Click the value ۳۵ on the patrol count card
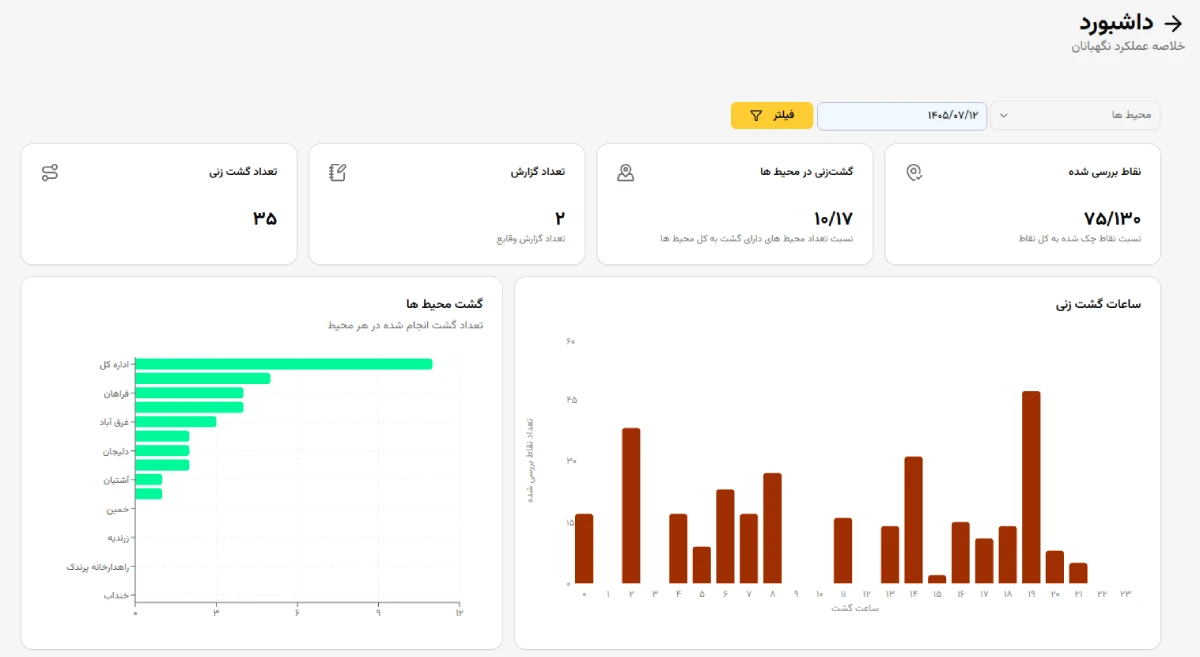The height and width of the screenshot is (657, 1200). [265, 218]
